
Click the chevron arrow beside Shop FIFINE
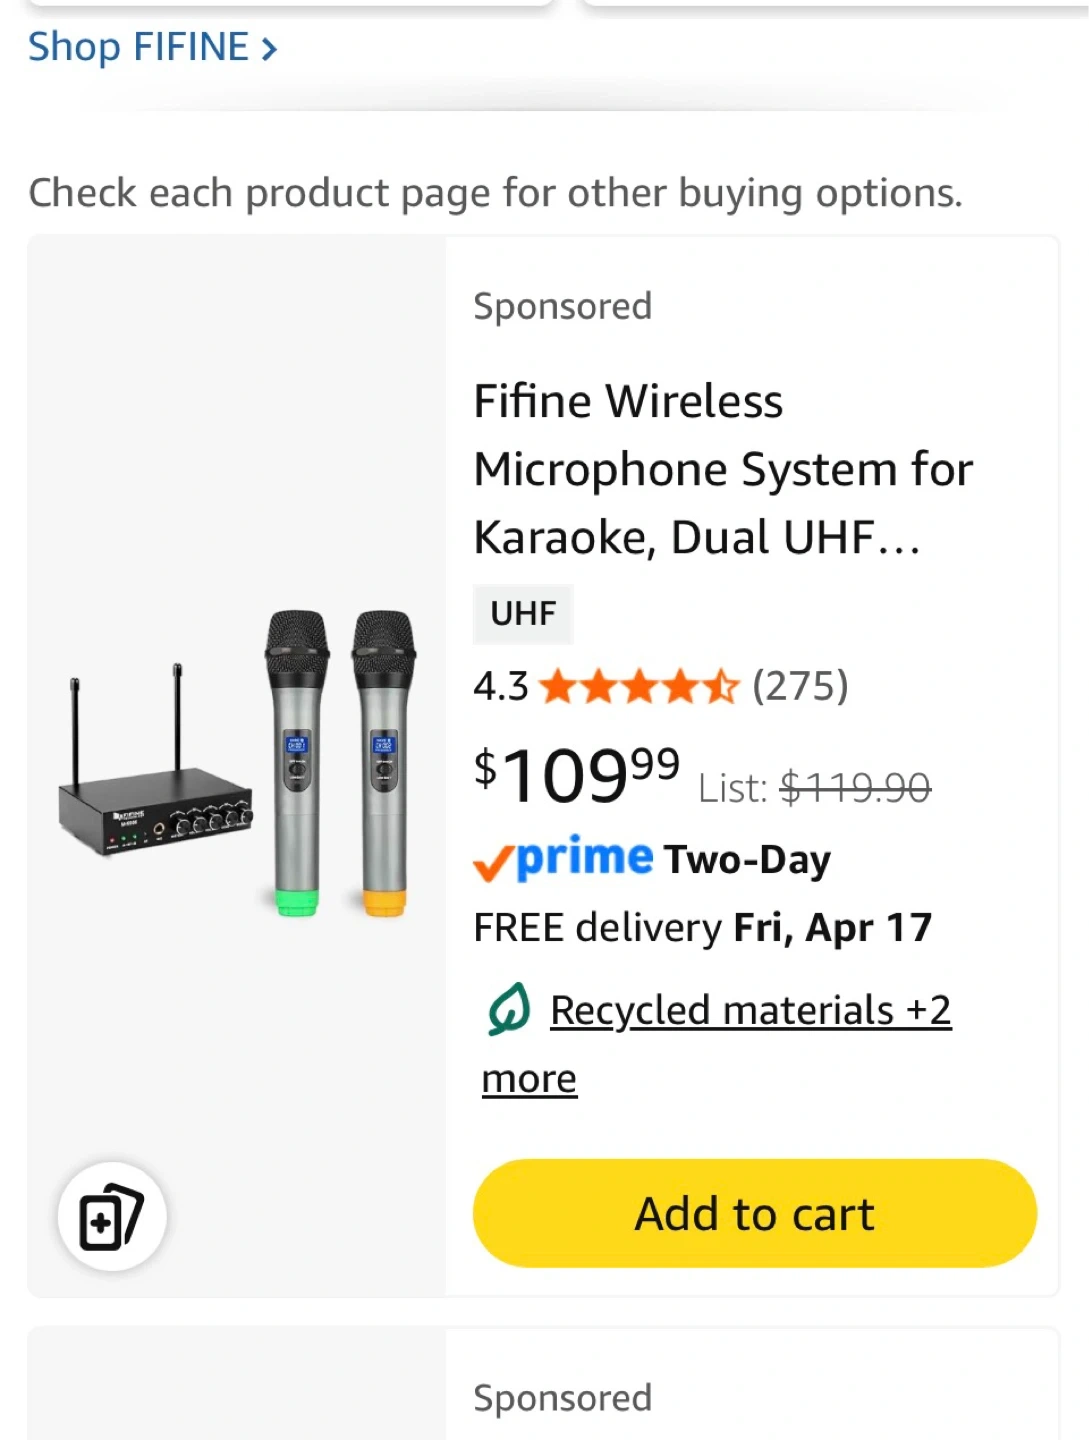click(268, 49)
